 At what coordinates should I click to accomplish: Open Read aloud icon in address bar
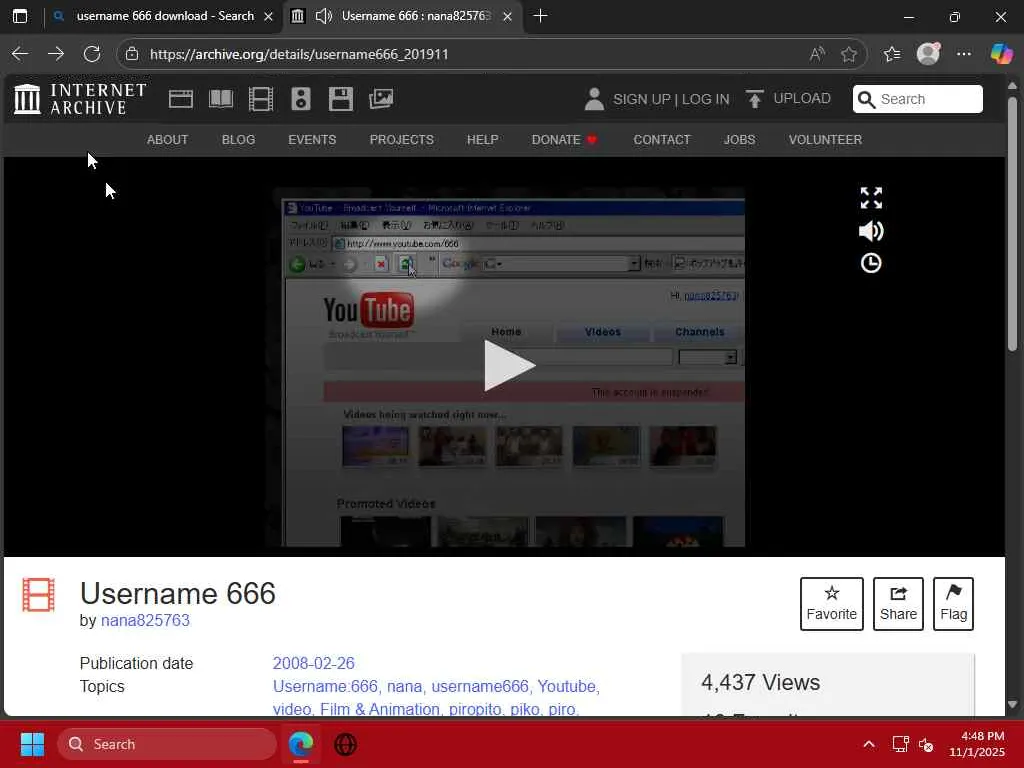click(817, 54)
